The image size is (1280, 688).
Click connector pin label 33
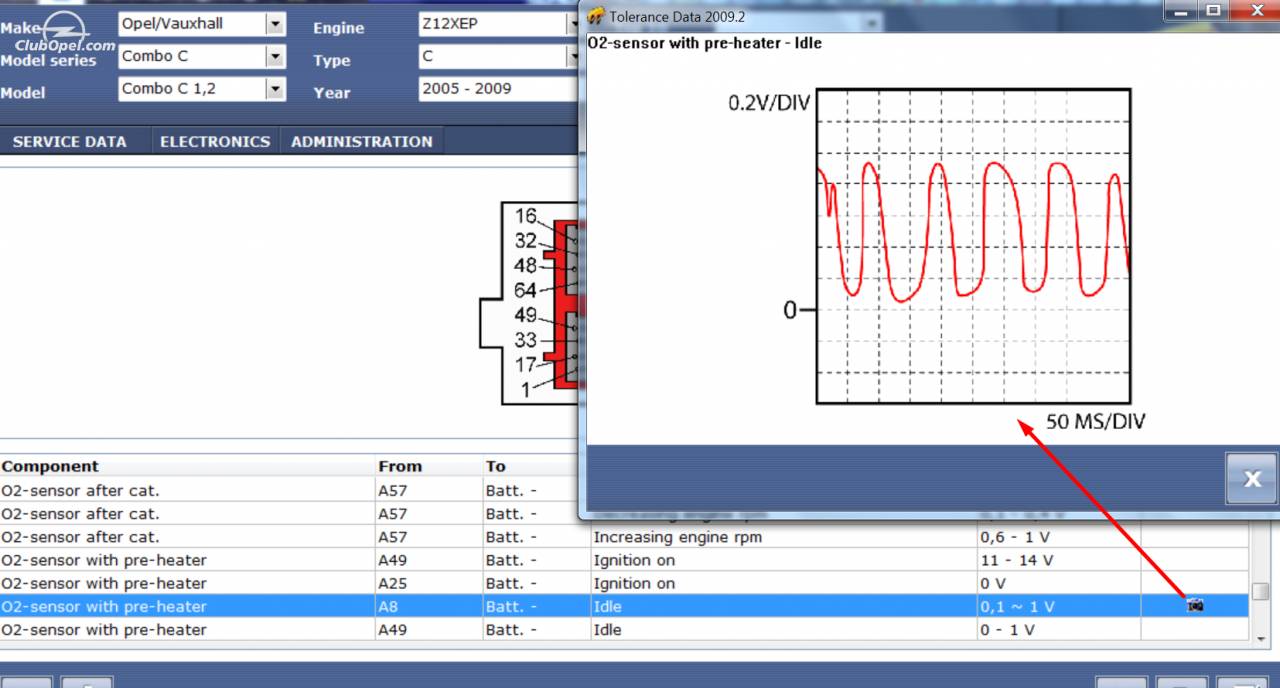526,340
